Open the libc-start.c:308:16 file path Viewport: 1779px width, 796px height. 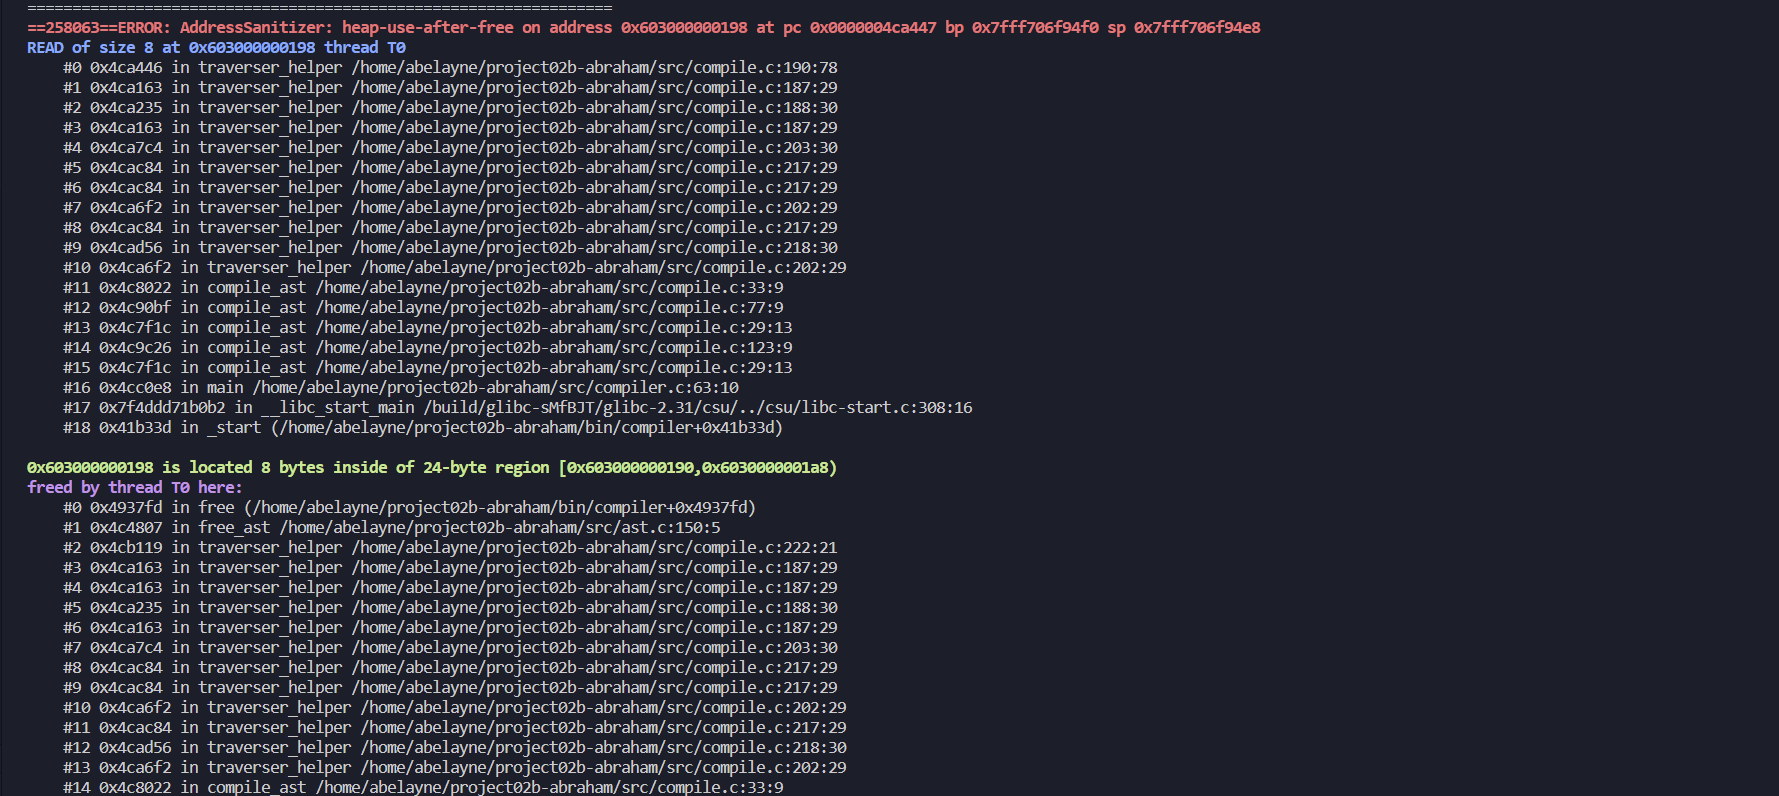coord(697,408)
